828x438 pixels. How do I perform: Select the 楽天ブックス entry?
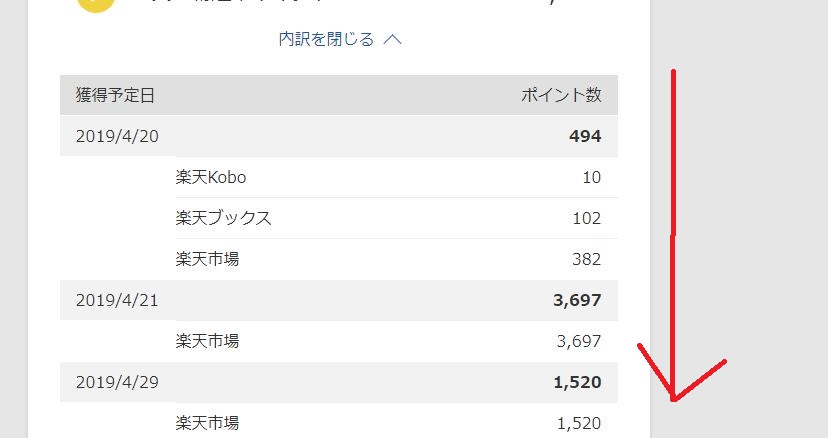223,218
